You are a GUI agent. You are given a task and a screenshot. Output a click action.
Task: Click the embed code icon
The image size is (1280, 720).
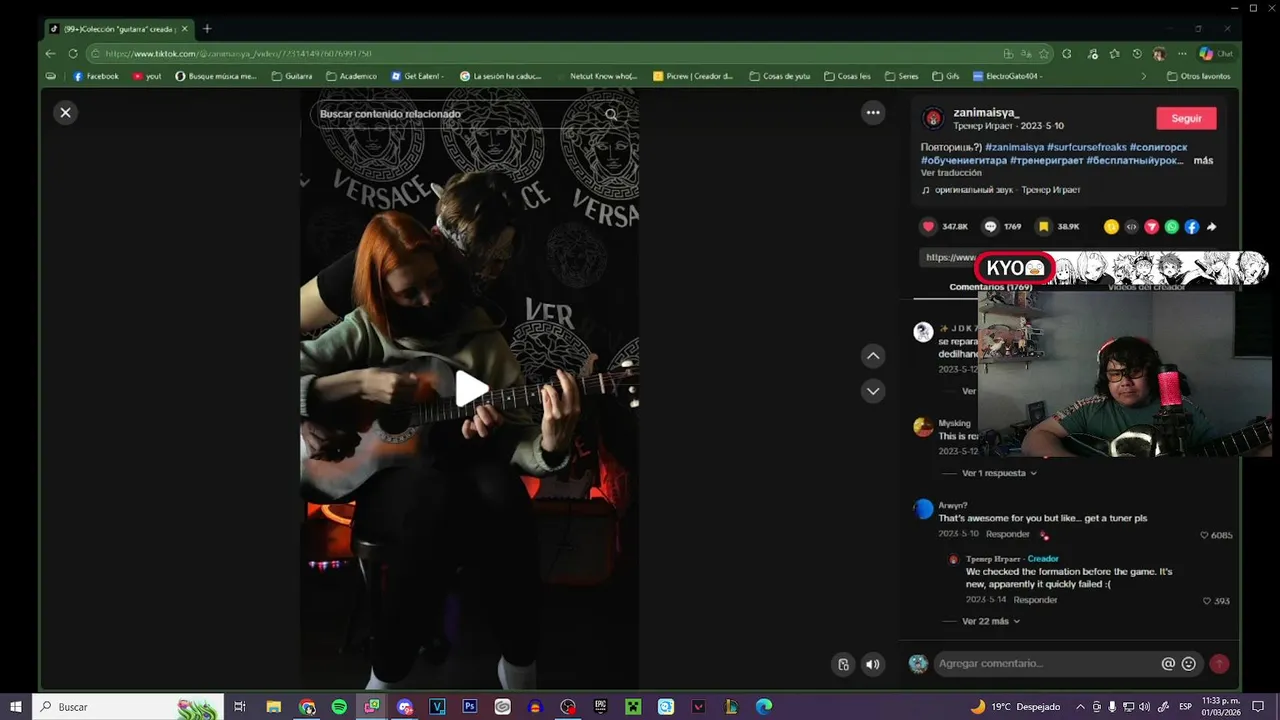click(x=1131, y=227)
